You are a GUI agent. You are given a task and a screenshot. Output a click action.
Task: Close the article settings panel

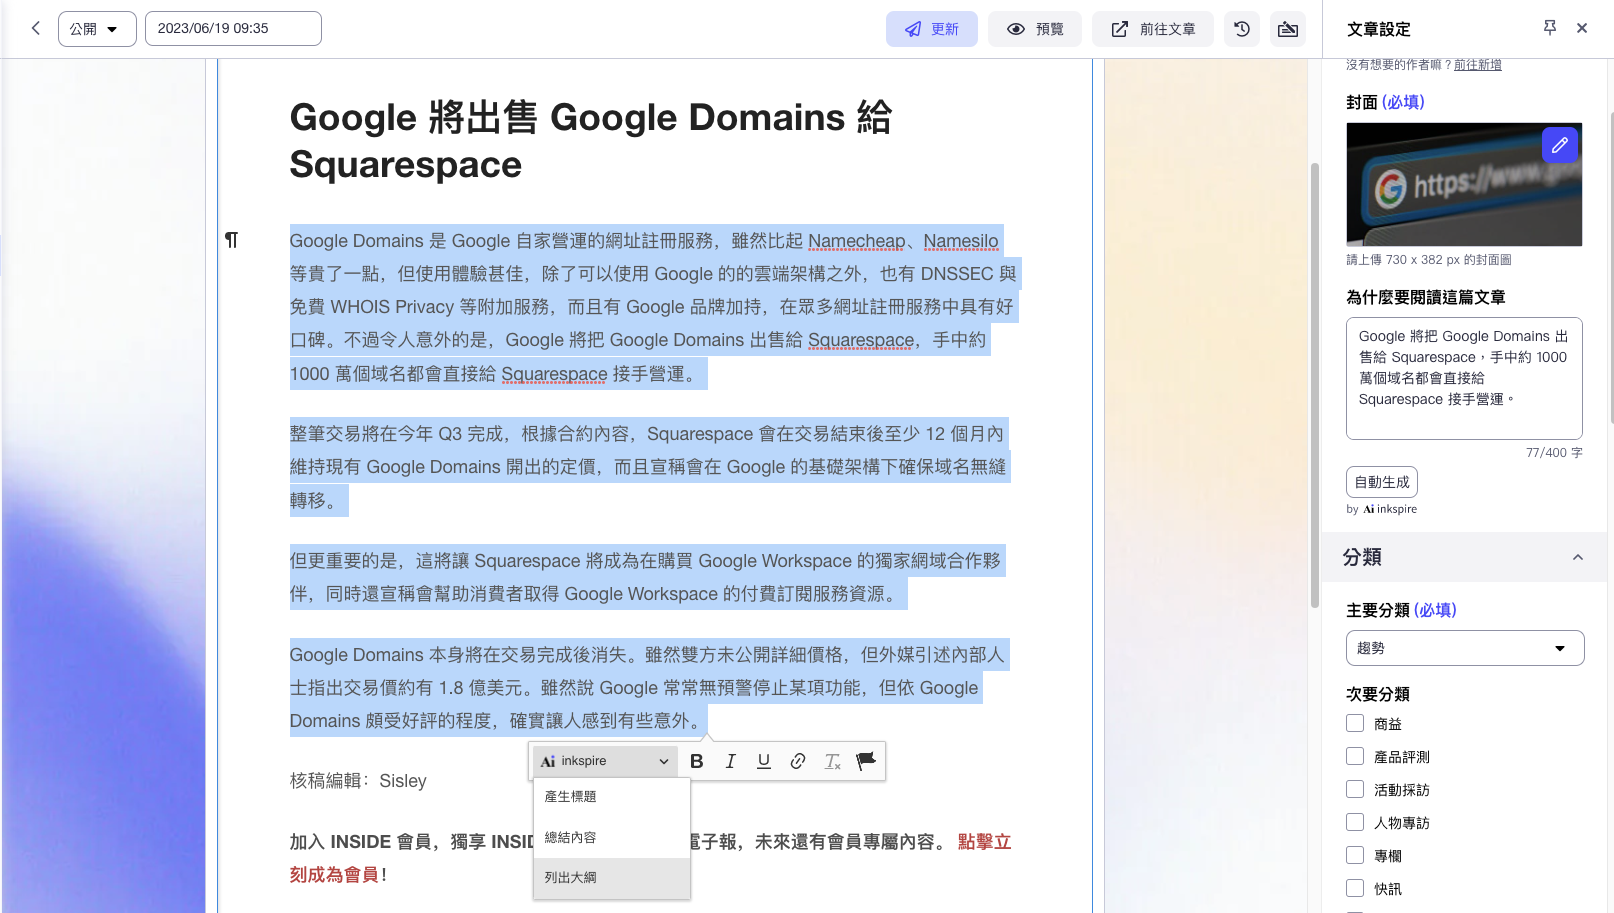pos(1582,28)
